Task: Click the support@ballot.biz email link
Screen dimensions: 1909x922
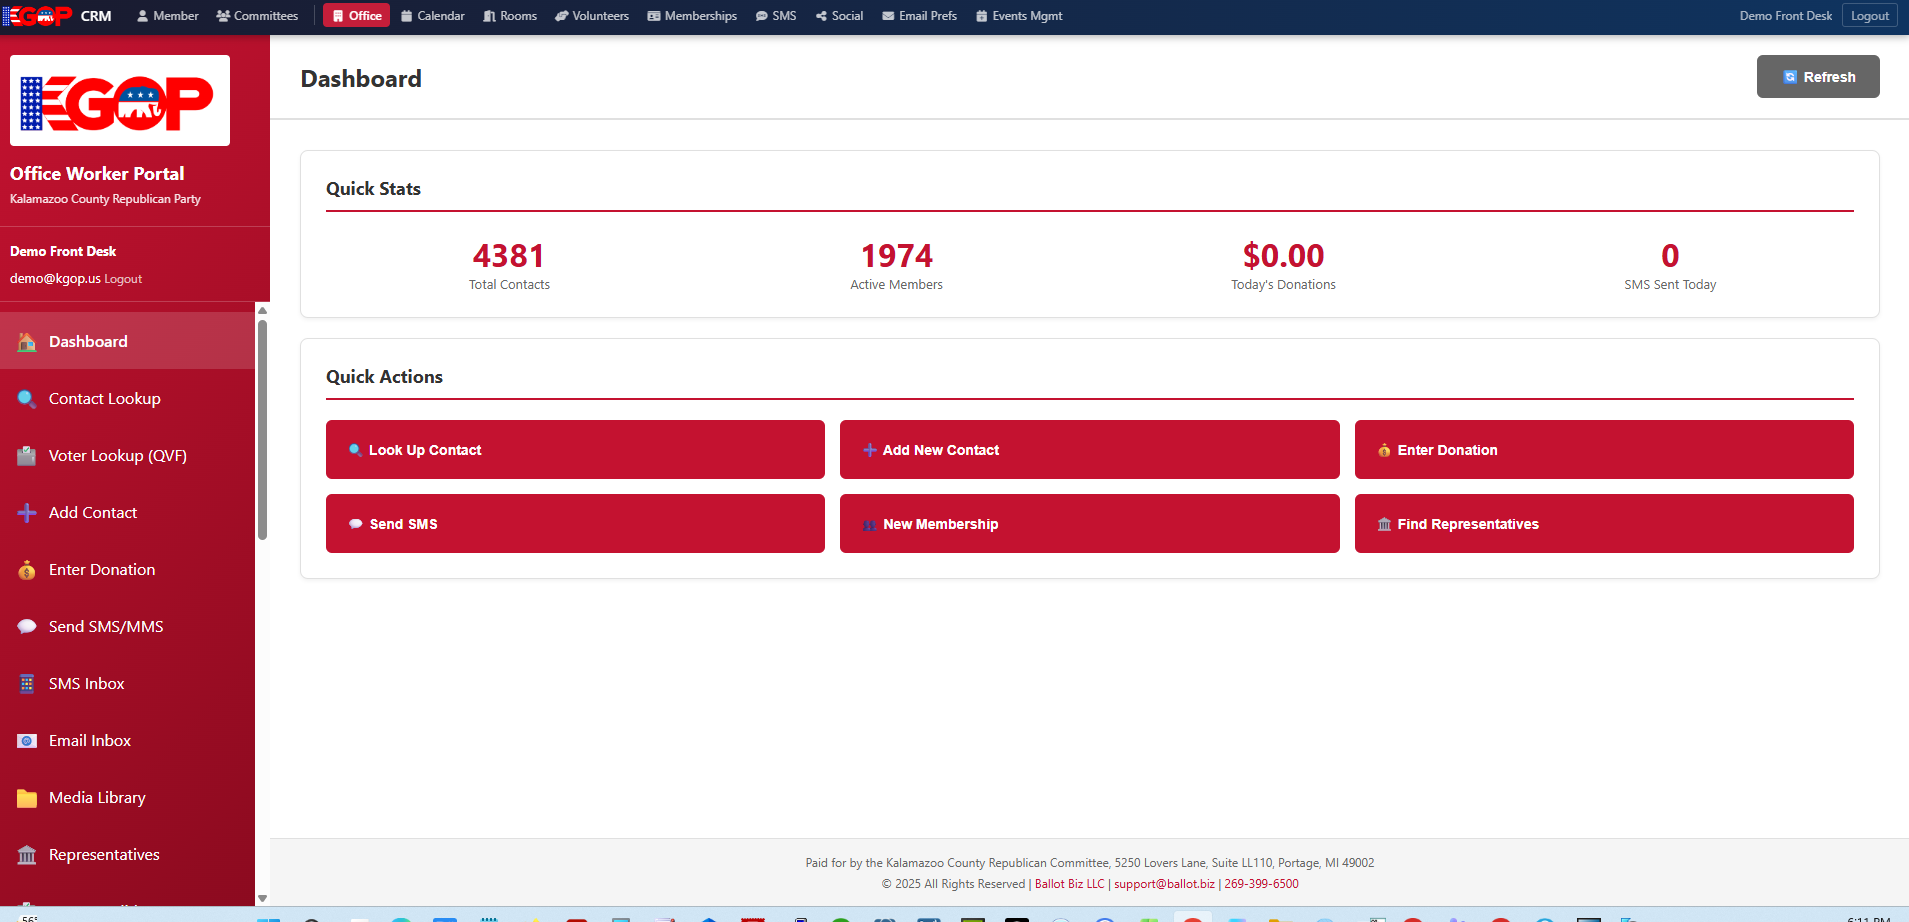Action: point(1164,884)
